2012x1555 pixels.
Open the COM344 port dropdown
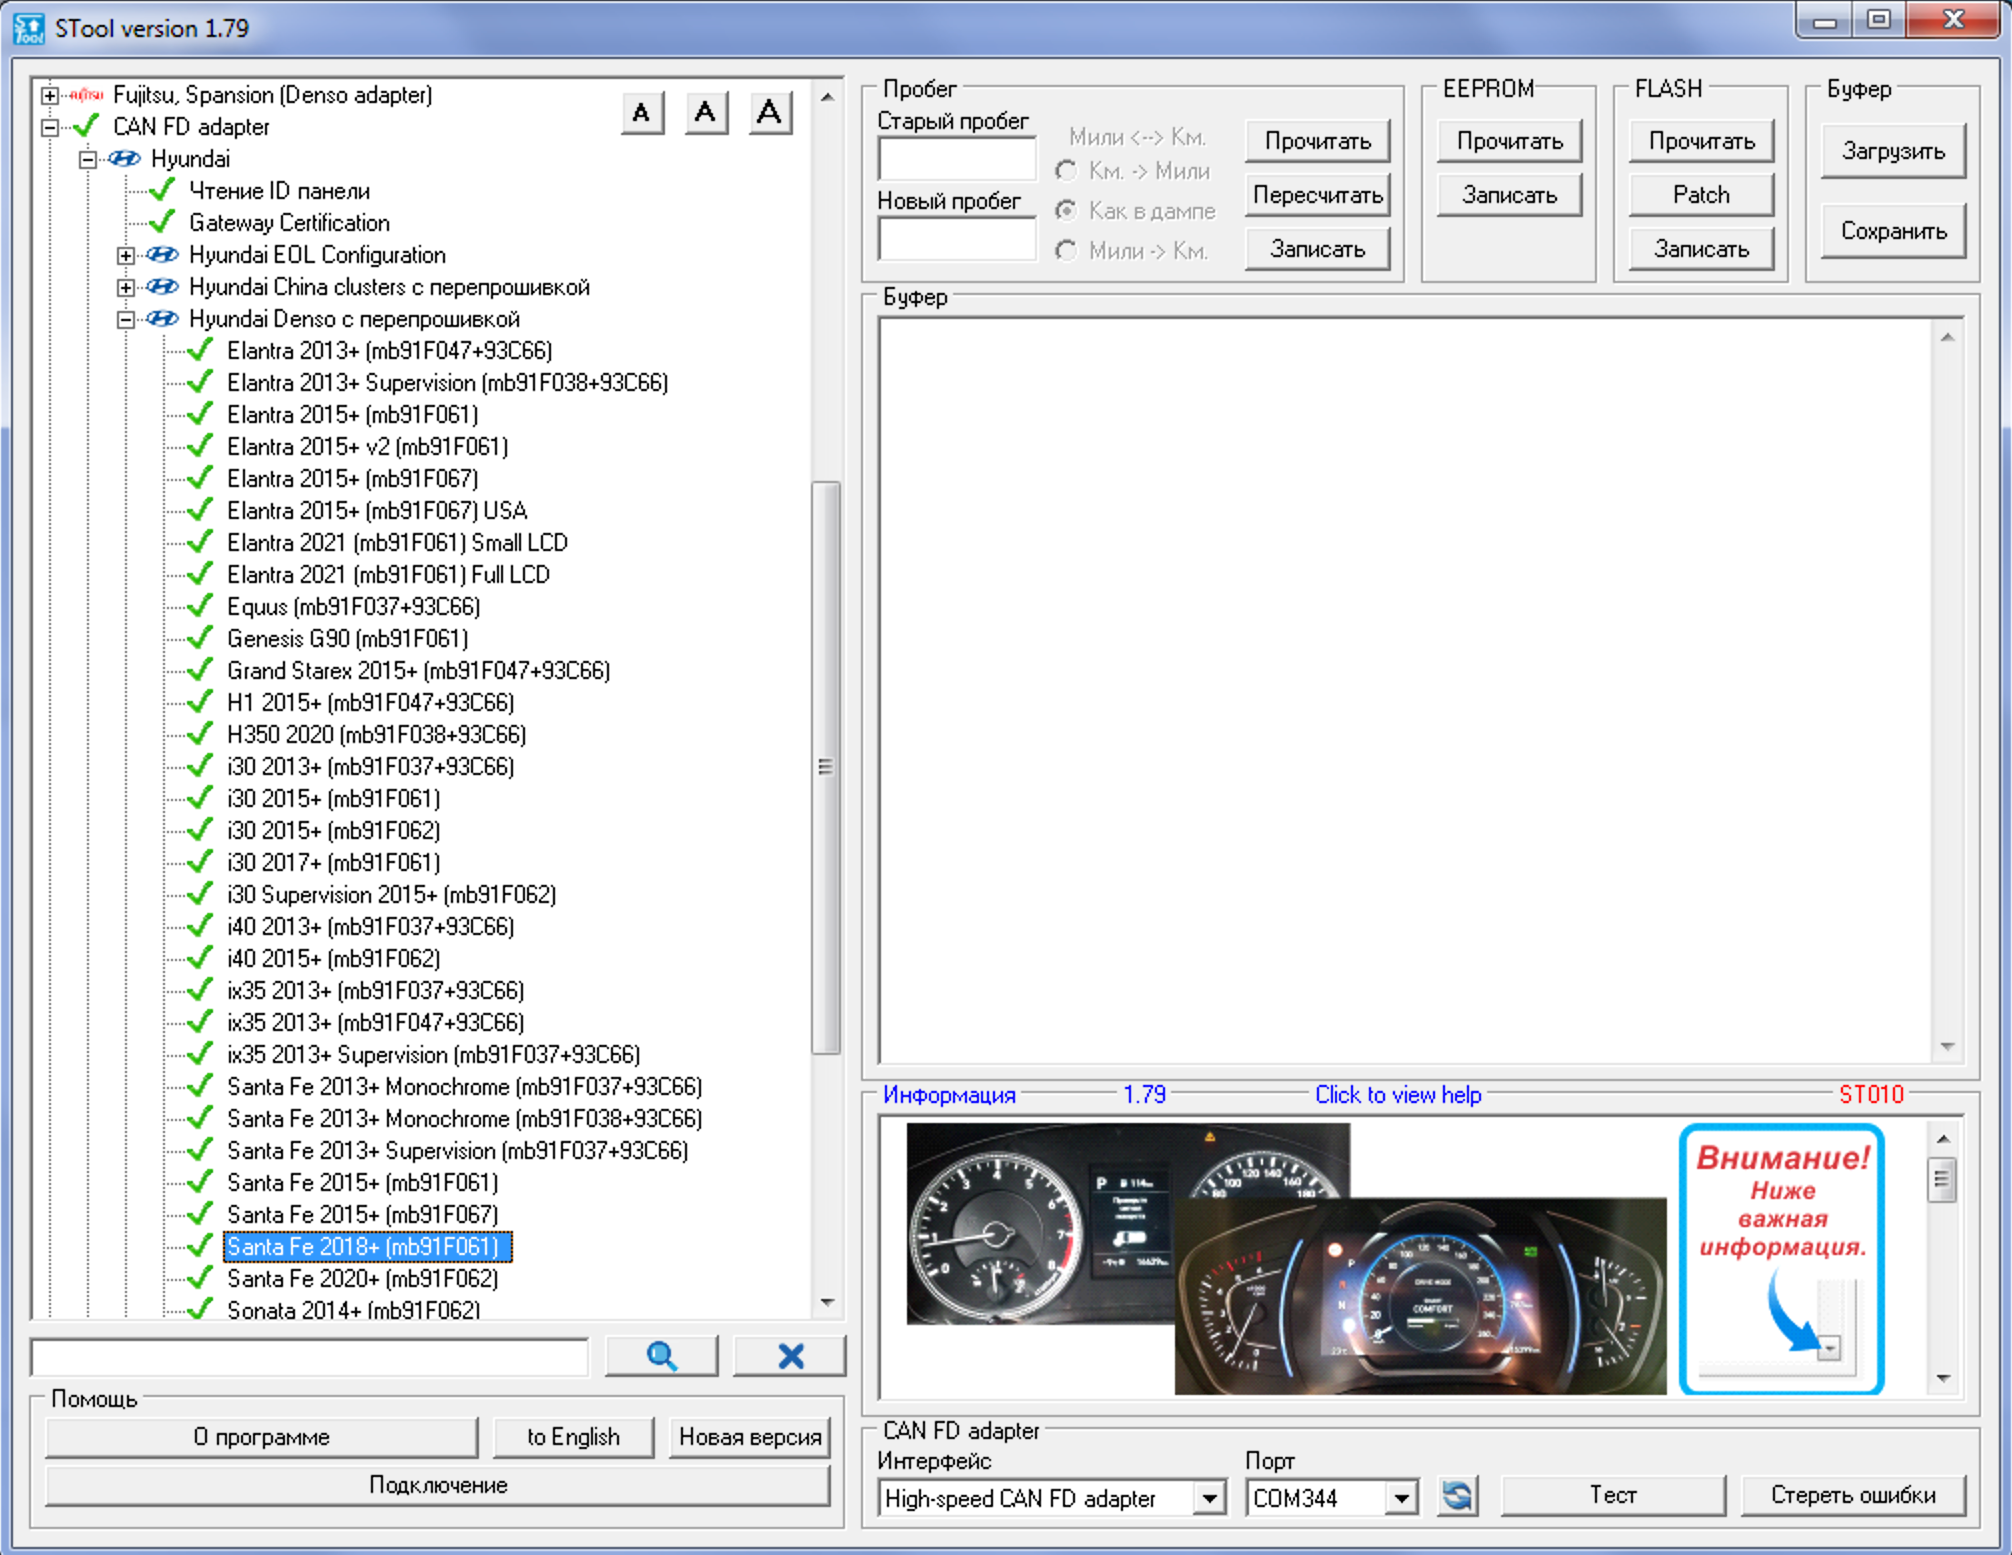coord(1401,1498)
